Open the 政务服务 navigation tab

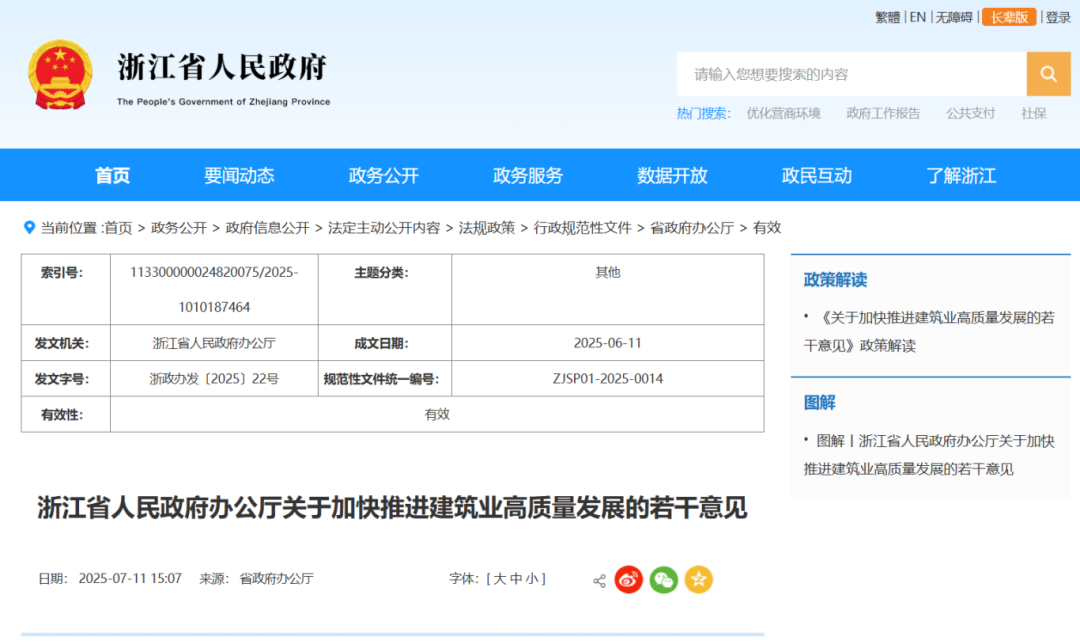(x=528, y=176)
